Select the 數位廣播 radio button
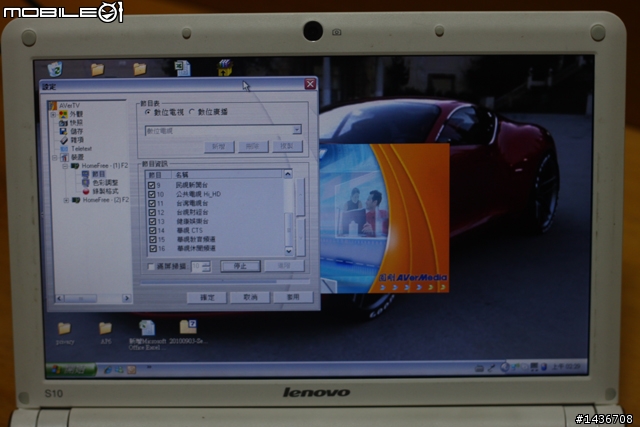 click(192, 112)
